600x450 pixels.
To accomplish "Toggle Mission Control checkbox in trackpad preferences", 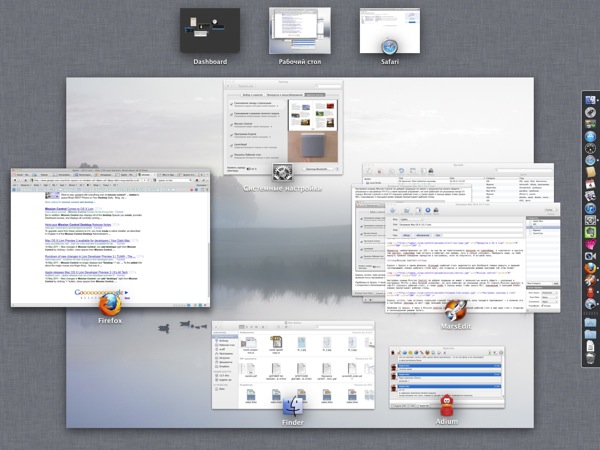I will [232, 125].
